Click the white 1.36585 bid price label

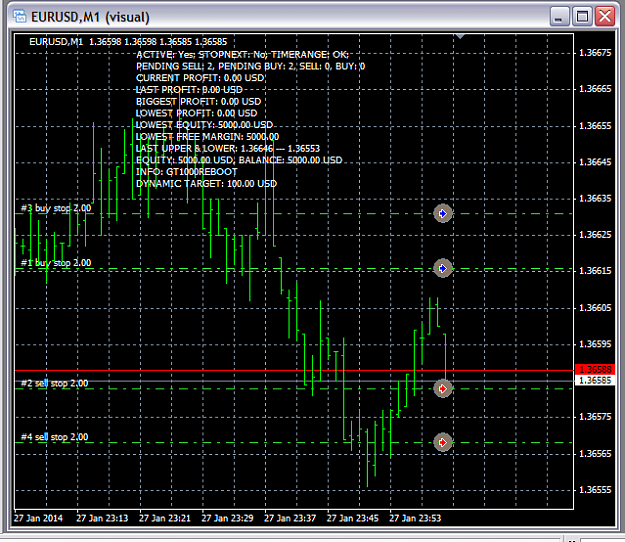(x=595, y=380)
